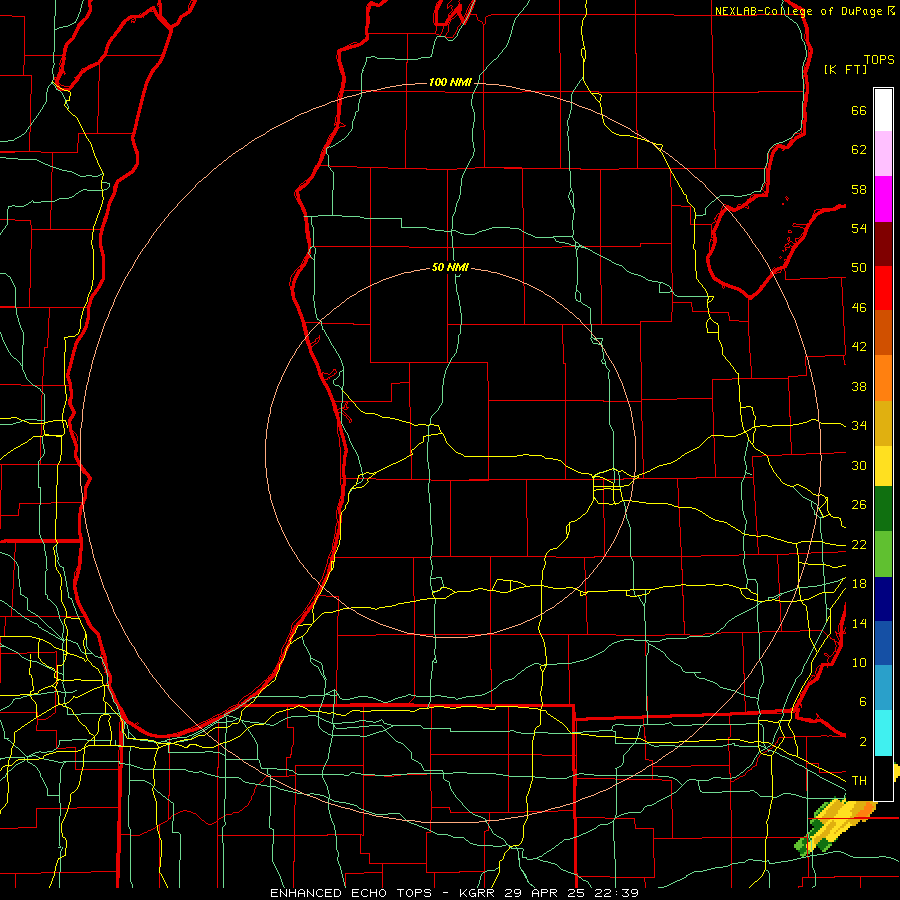The width and height of the screenshot is (900, 900).
Task: Click the '29 APR 25 22:39' timestamp
Action: (571, 893)
